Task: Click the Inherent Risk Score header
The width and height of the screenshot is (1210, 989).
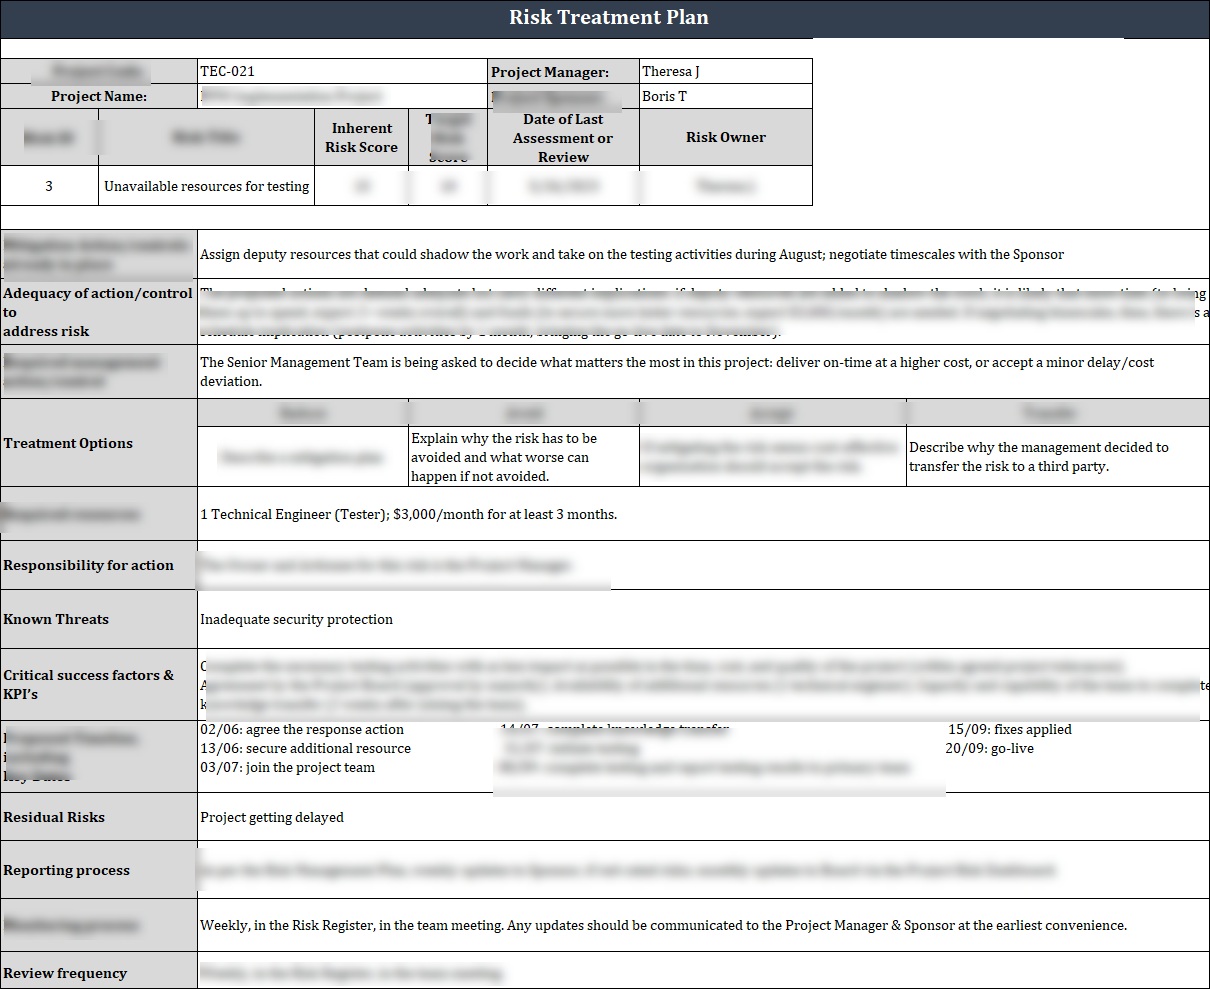Action: [361, 137]
